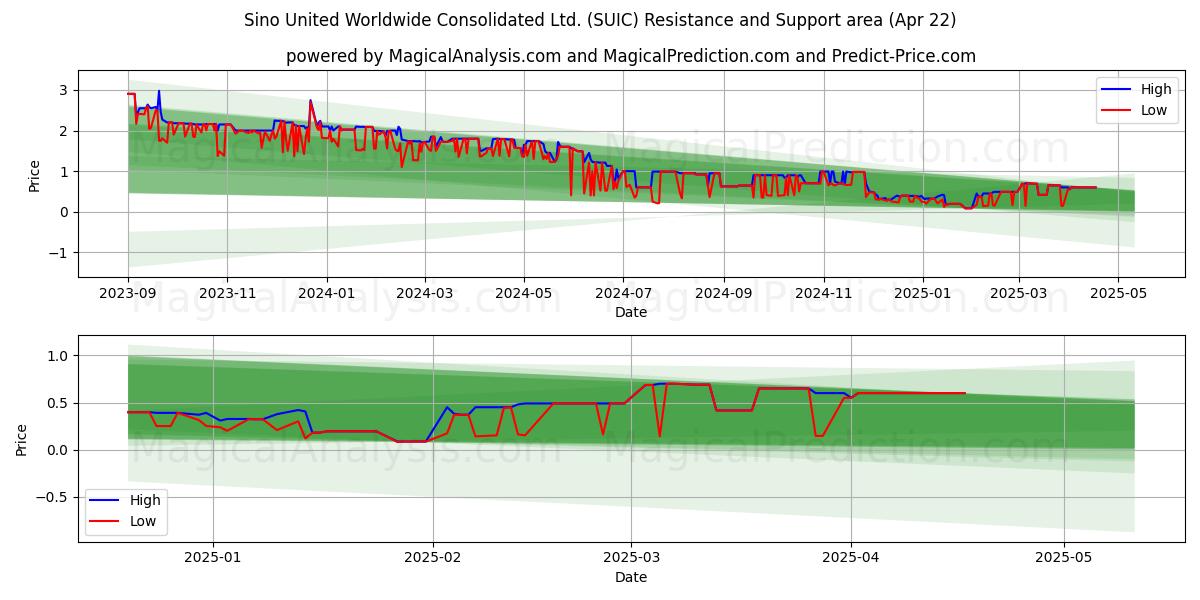1200x600 pixels.
Task: Click the '2025-05' tick label on the bottom chart
Action: click(1064, 558)
